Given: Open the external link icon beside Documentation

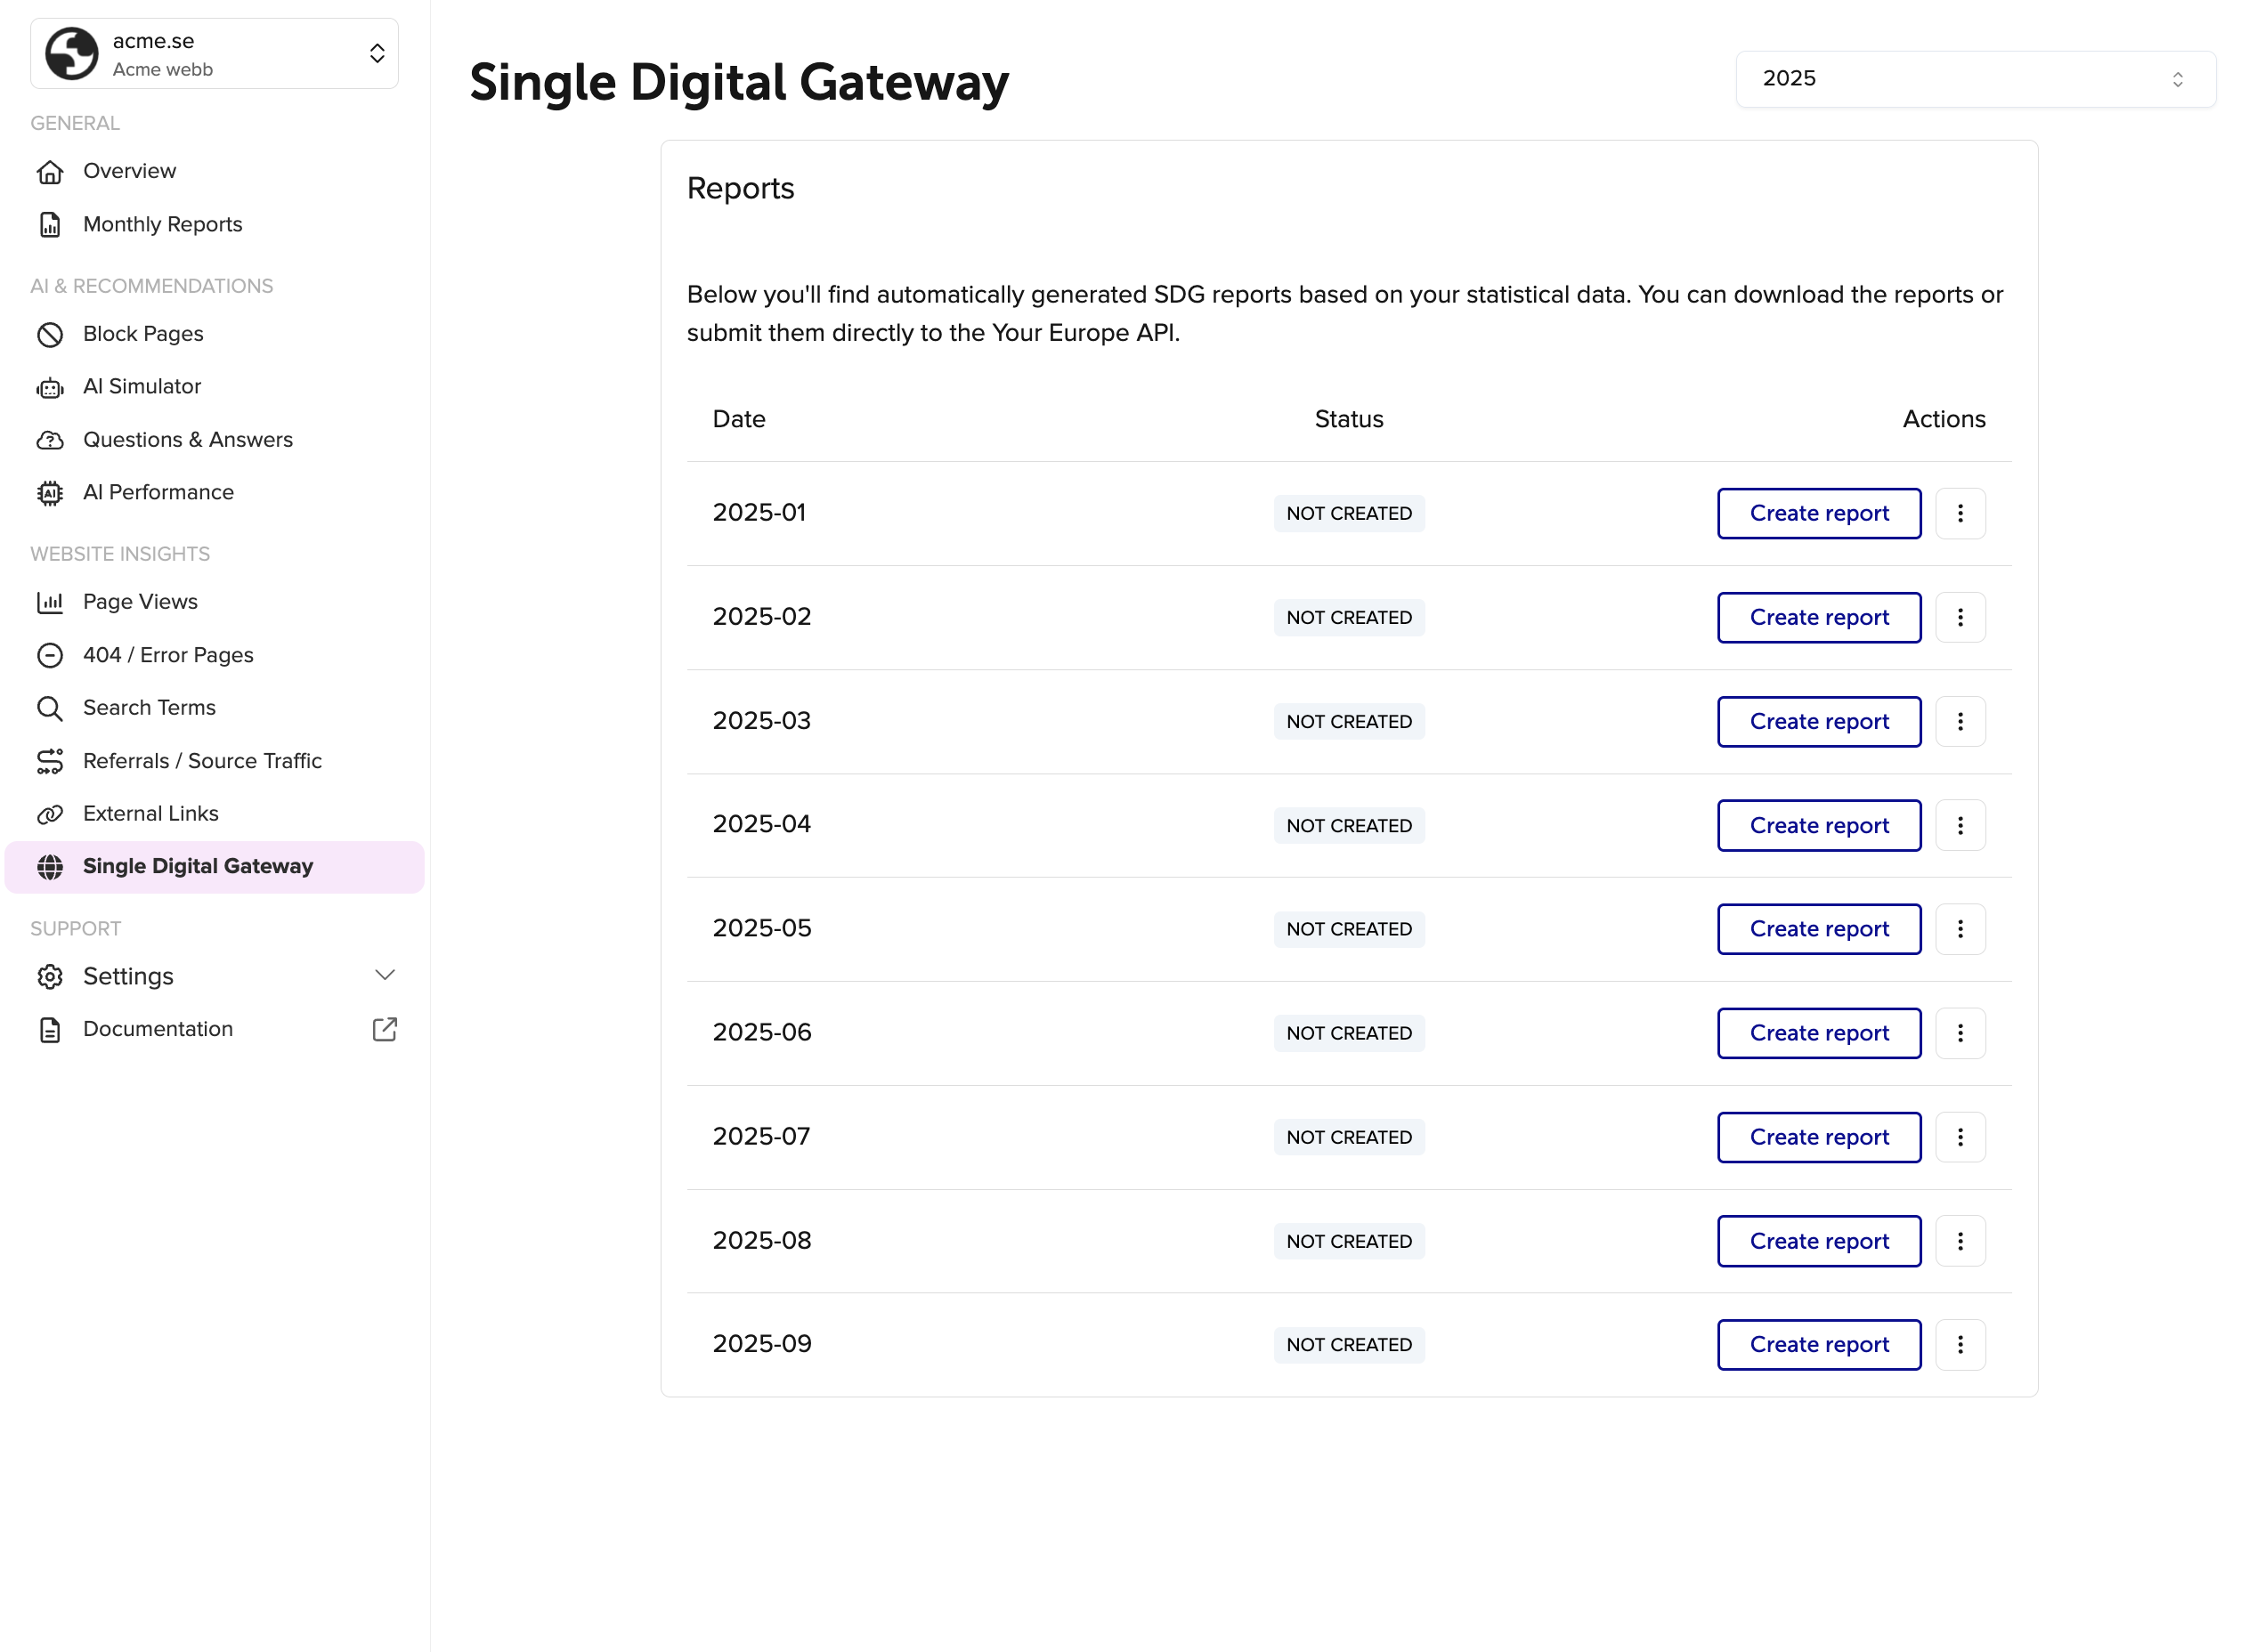Looking at the screenshot, I should click(384, 1029).
